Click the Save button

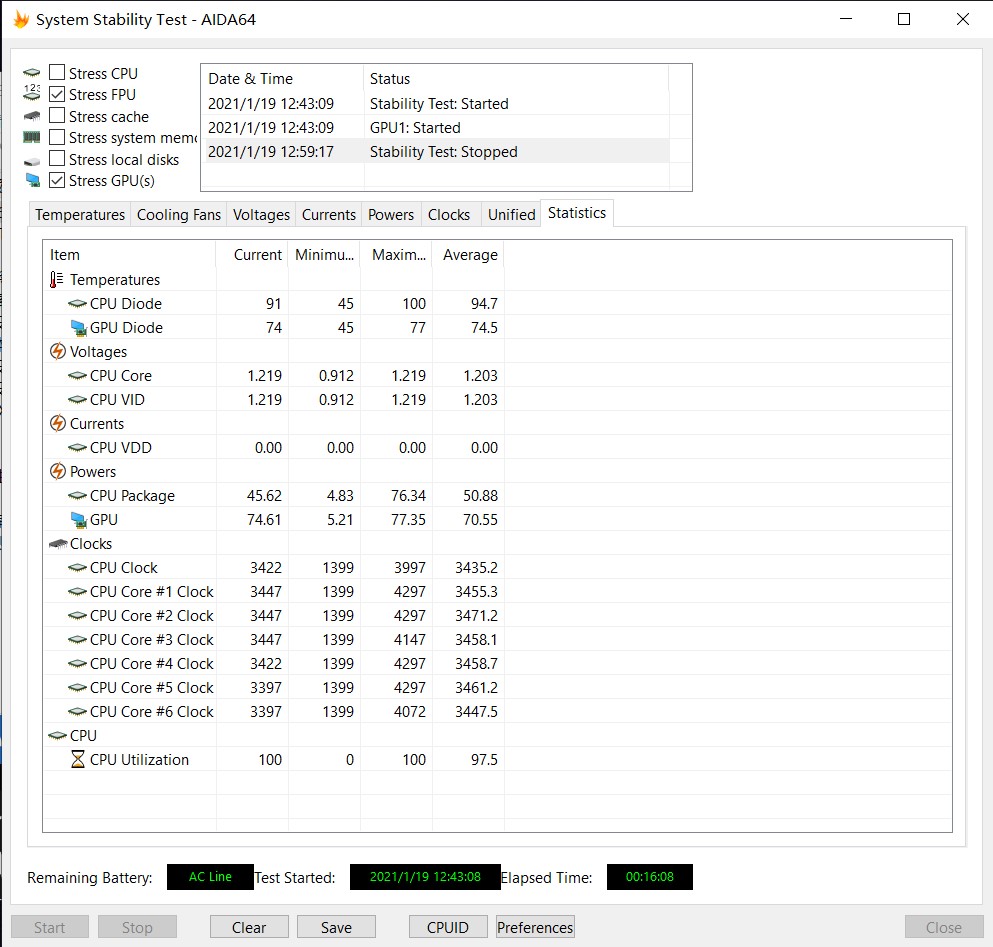click(336, 927)
